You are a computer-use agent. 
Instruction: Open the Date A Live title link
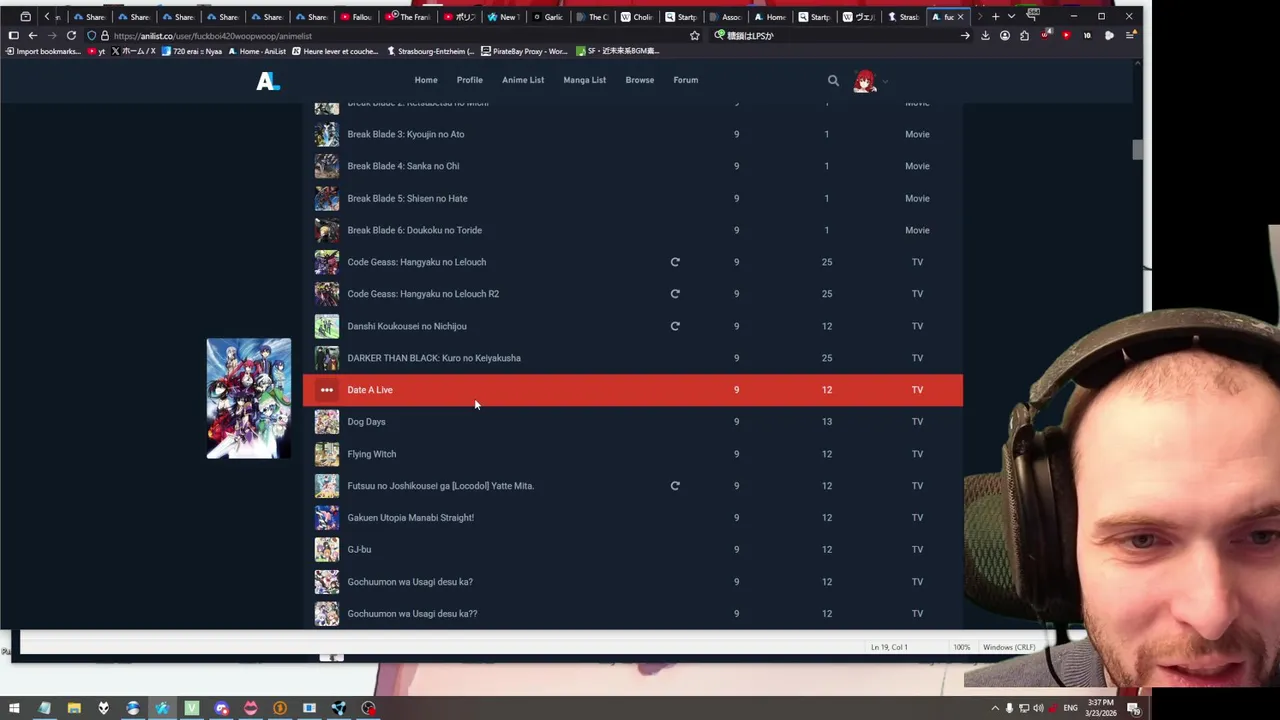pos(370,390)
